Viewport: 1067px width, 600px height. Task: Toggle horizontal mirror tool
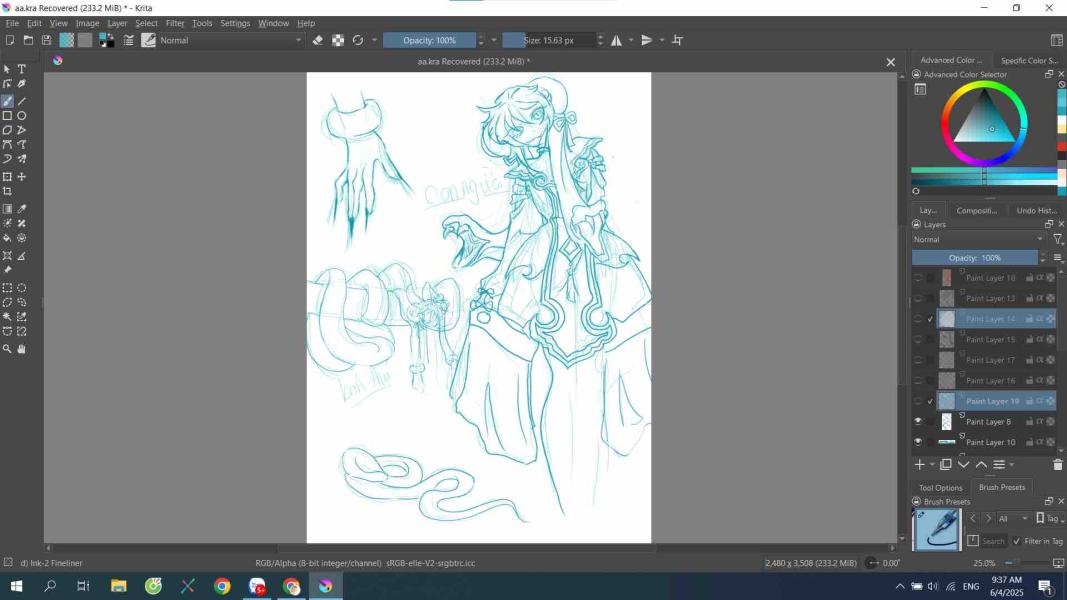(616, 40)
